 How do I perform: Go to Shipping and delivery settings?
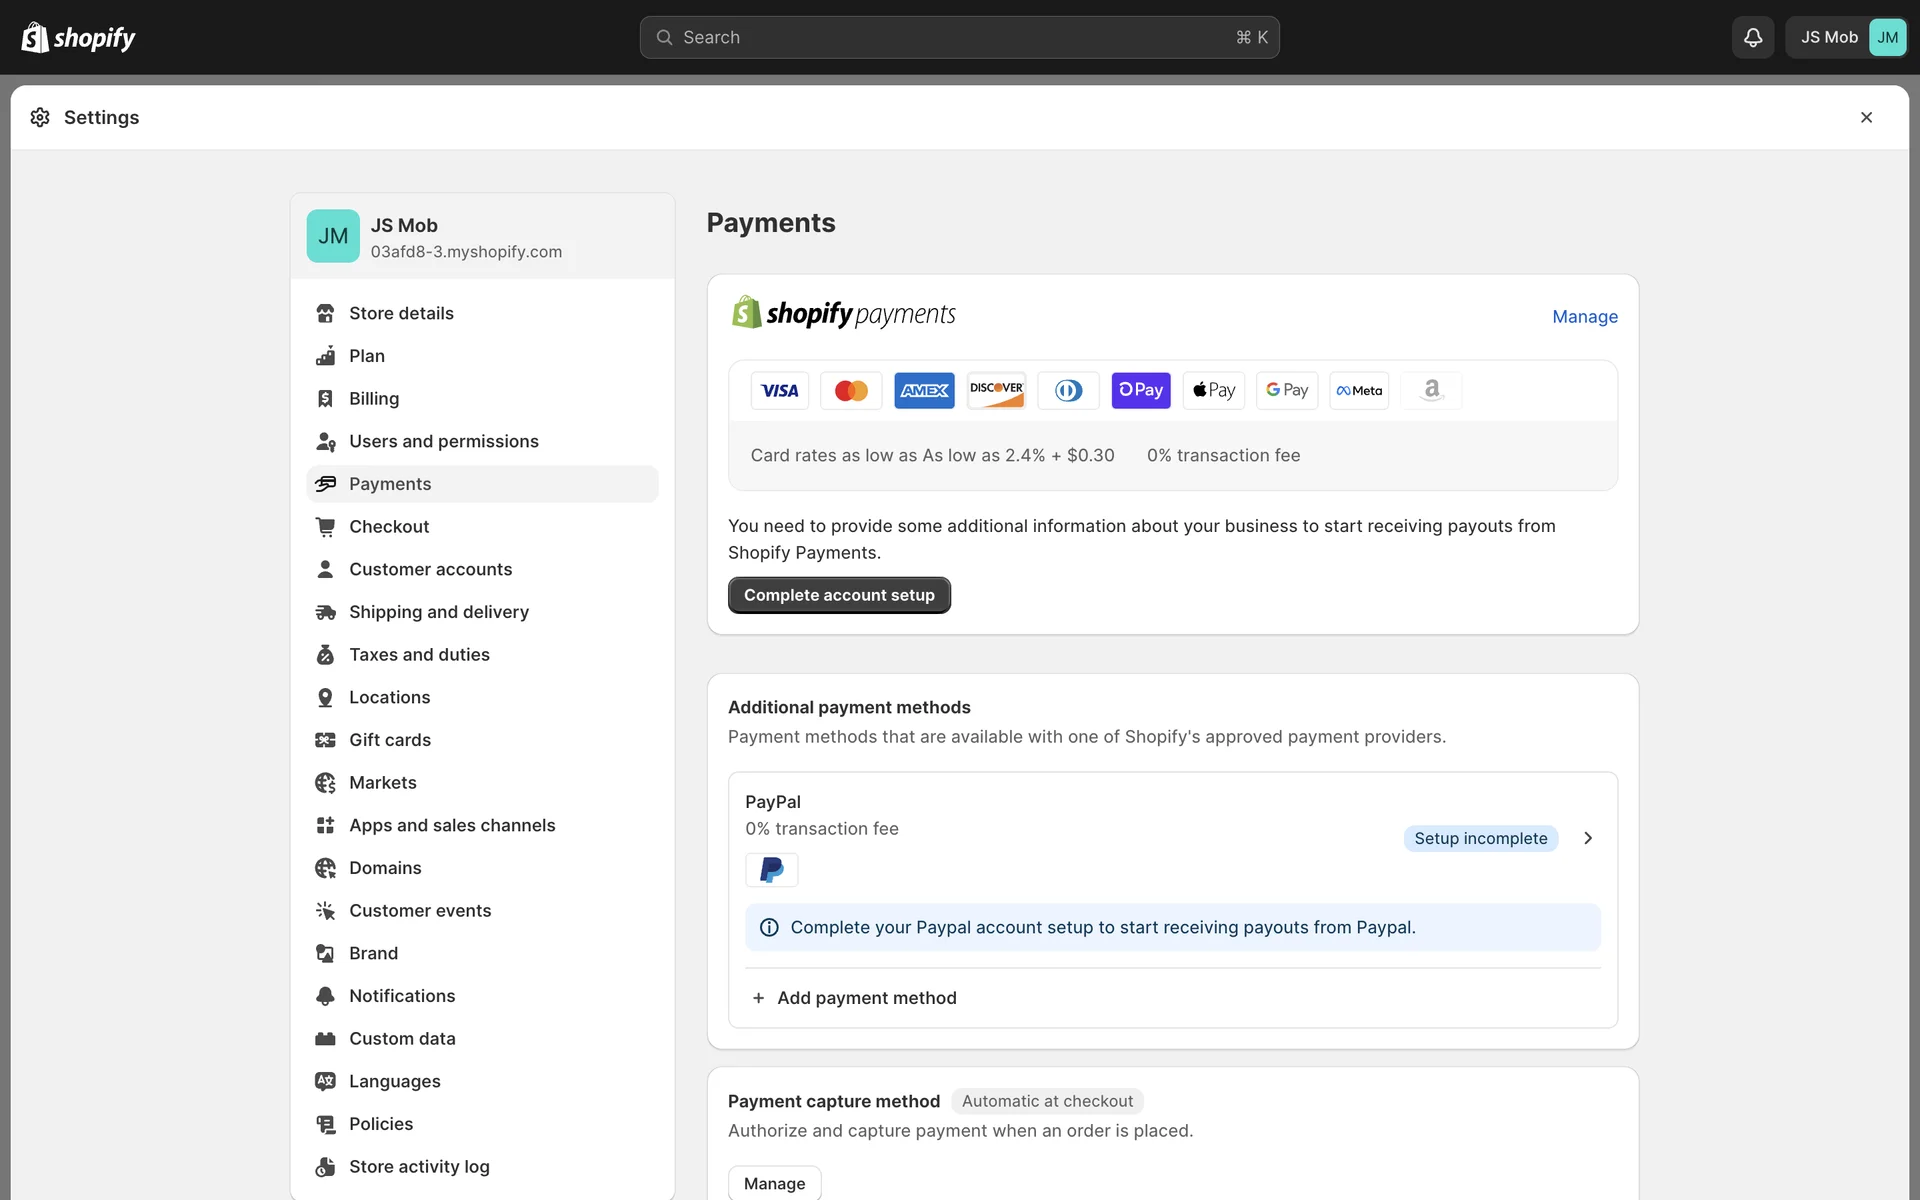point(438,612)
